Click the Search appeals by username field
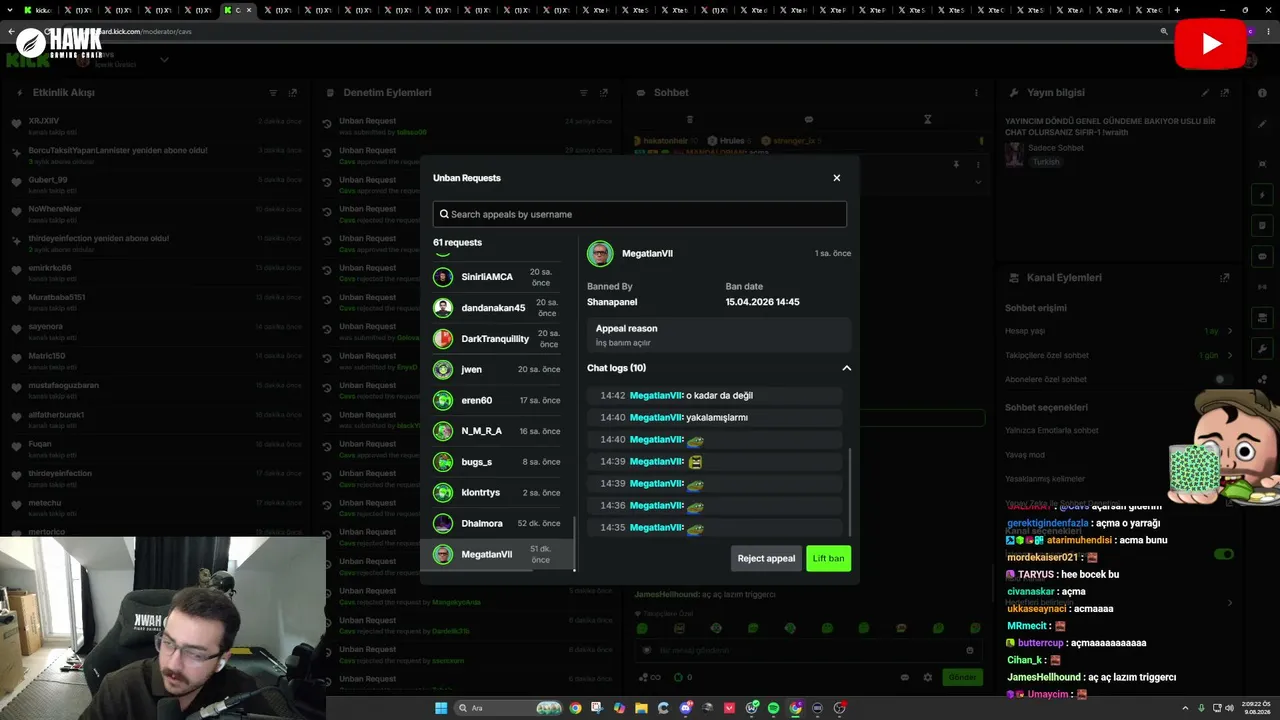 tap(640, 214)
